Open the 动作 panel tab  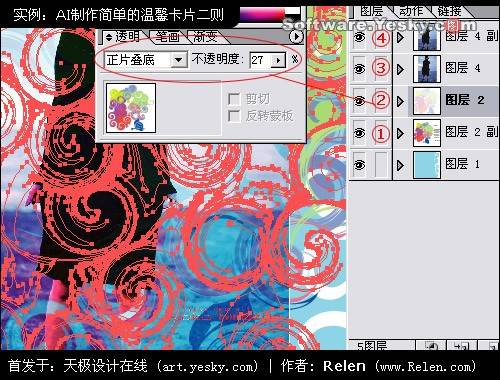(411, 11)
